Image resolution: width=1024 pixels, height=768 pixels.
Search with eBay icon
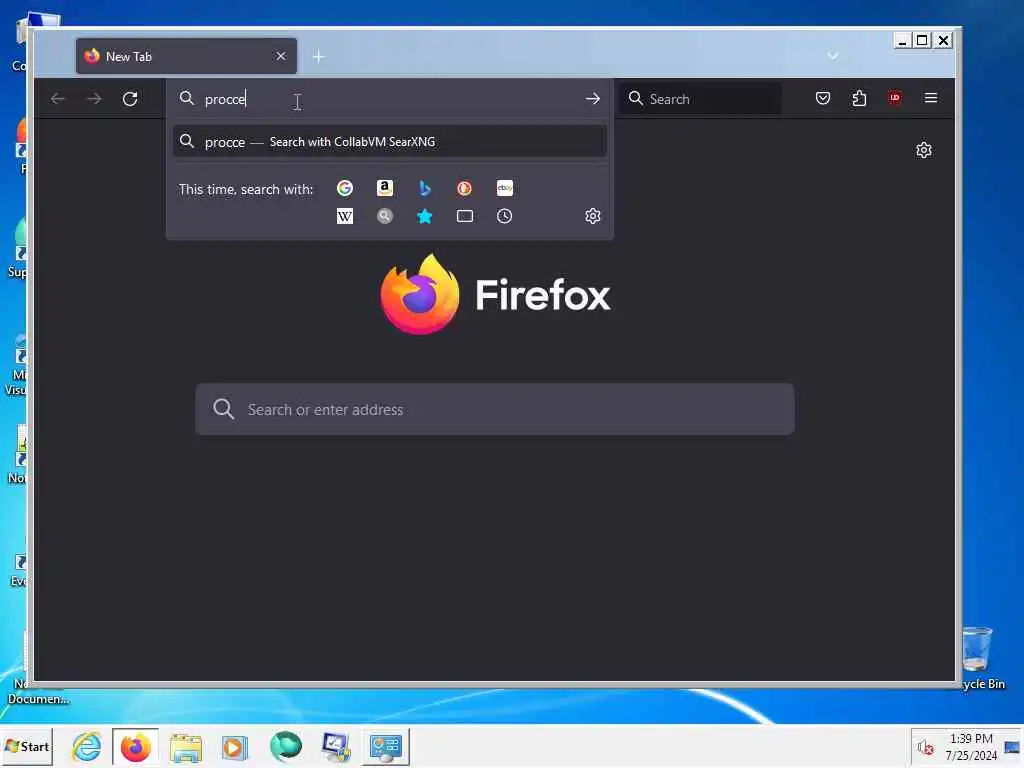tap(504, 188)
